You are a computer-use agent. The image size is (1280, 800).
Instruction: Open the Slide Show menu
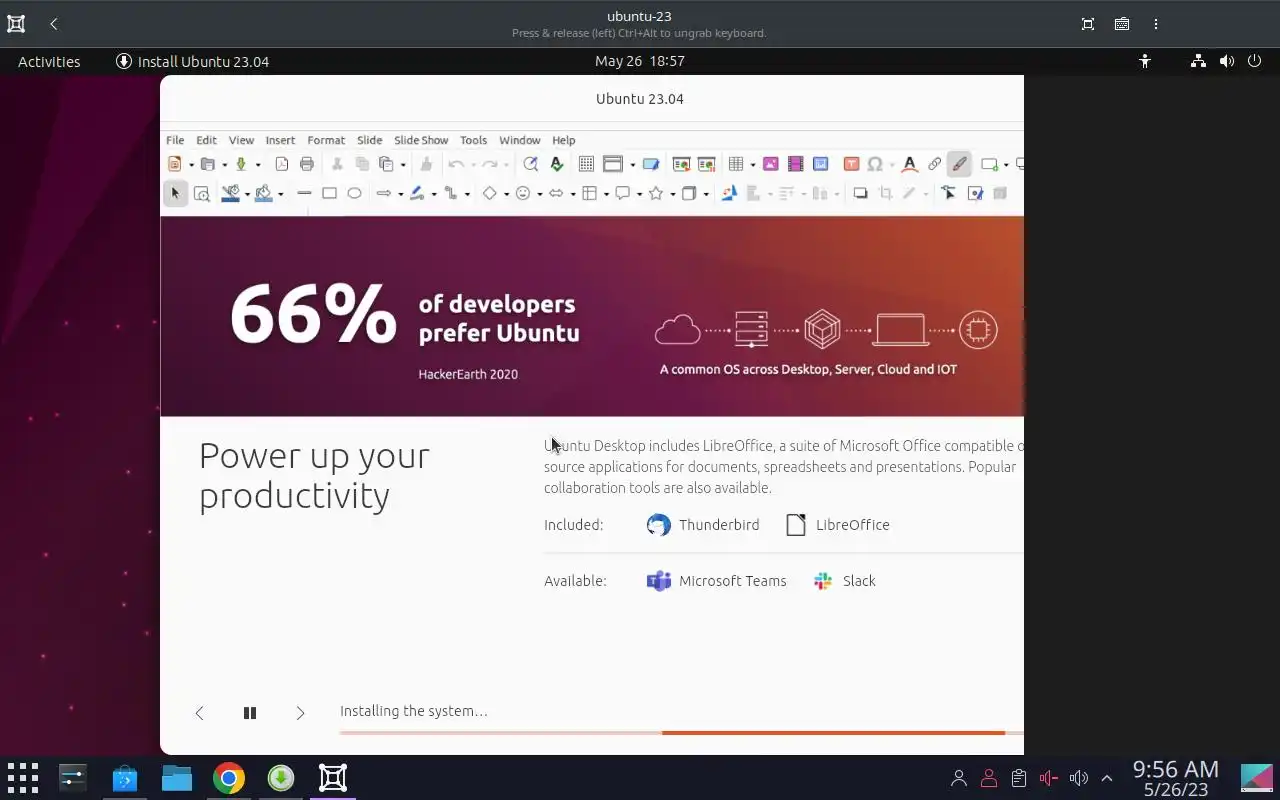click(x=421, y=140)
